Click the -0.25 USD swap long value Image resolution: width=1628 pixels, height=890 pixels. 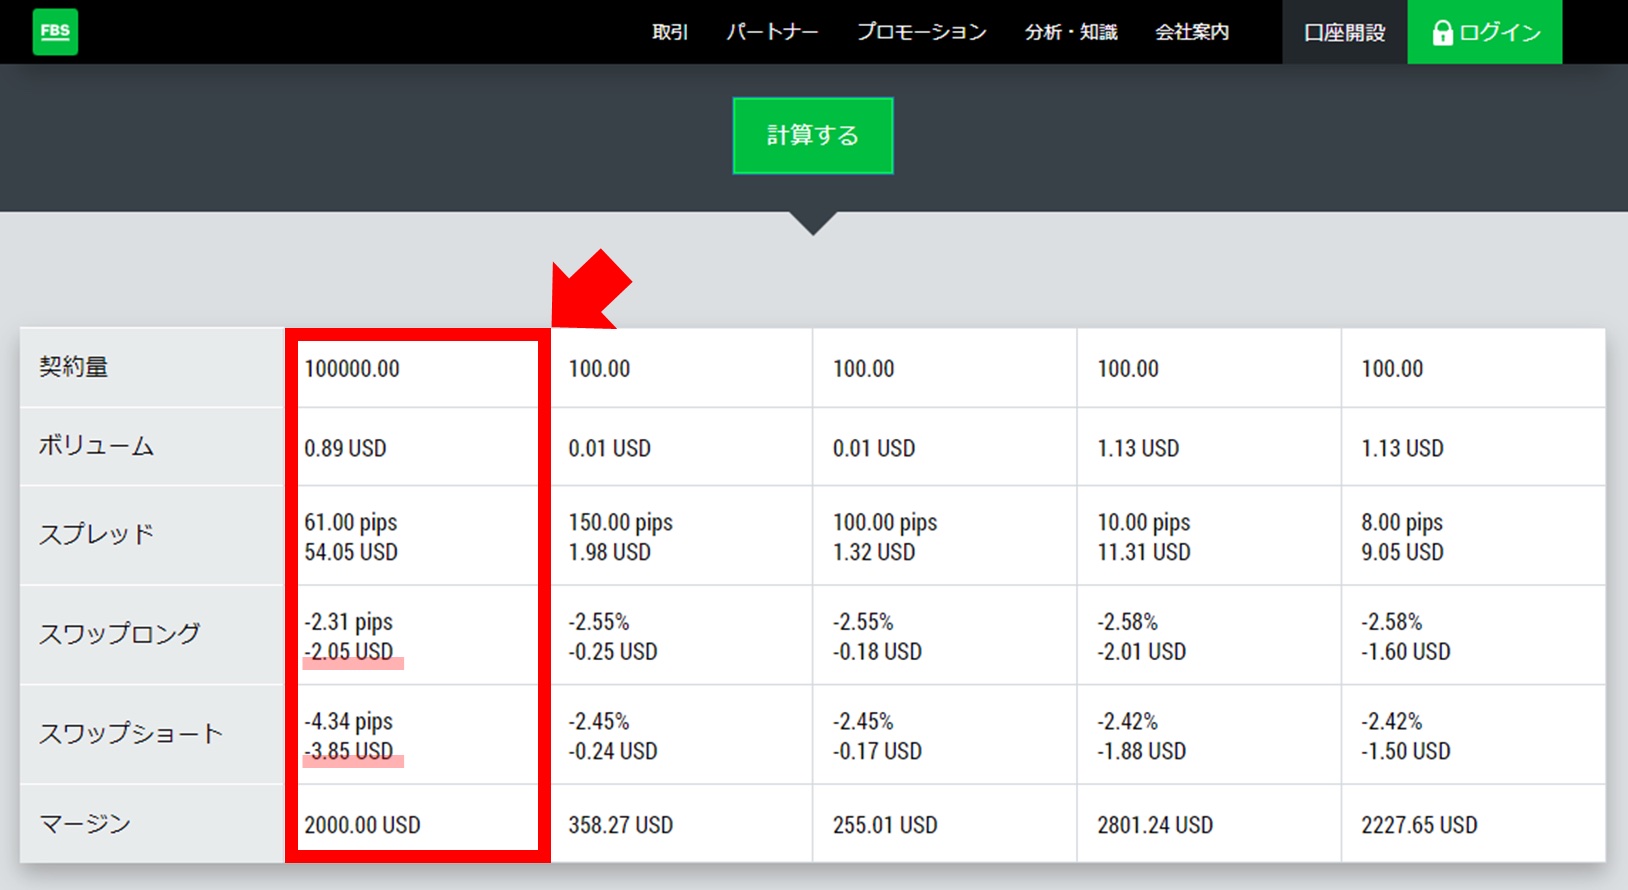[613, 652]
